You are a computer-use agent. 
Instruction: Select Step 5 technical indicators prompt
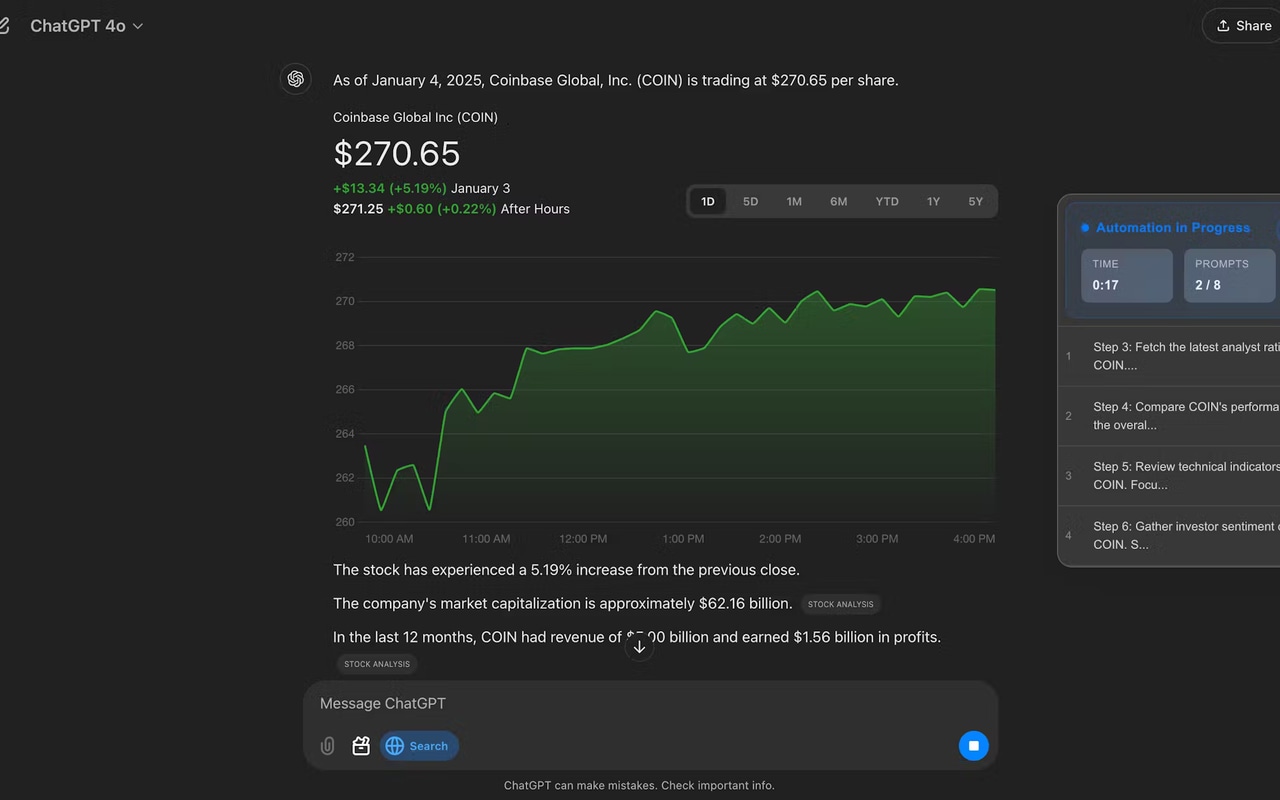pyautogui.click(x=1180, y=476)
